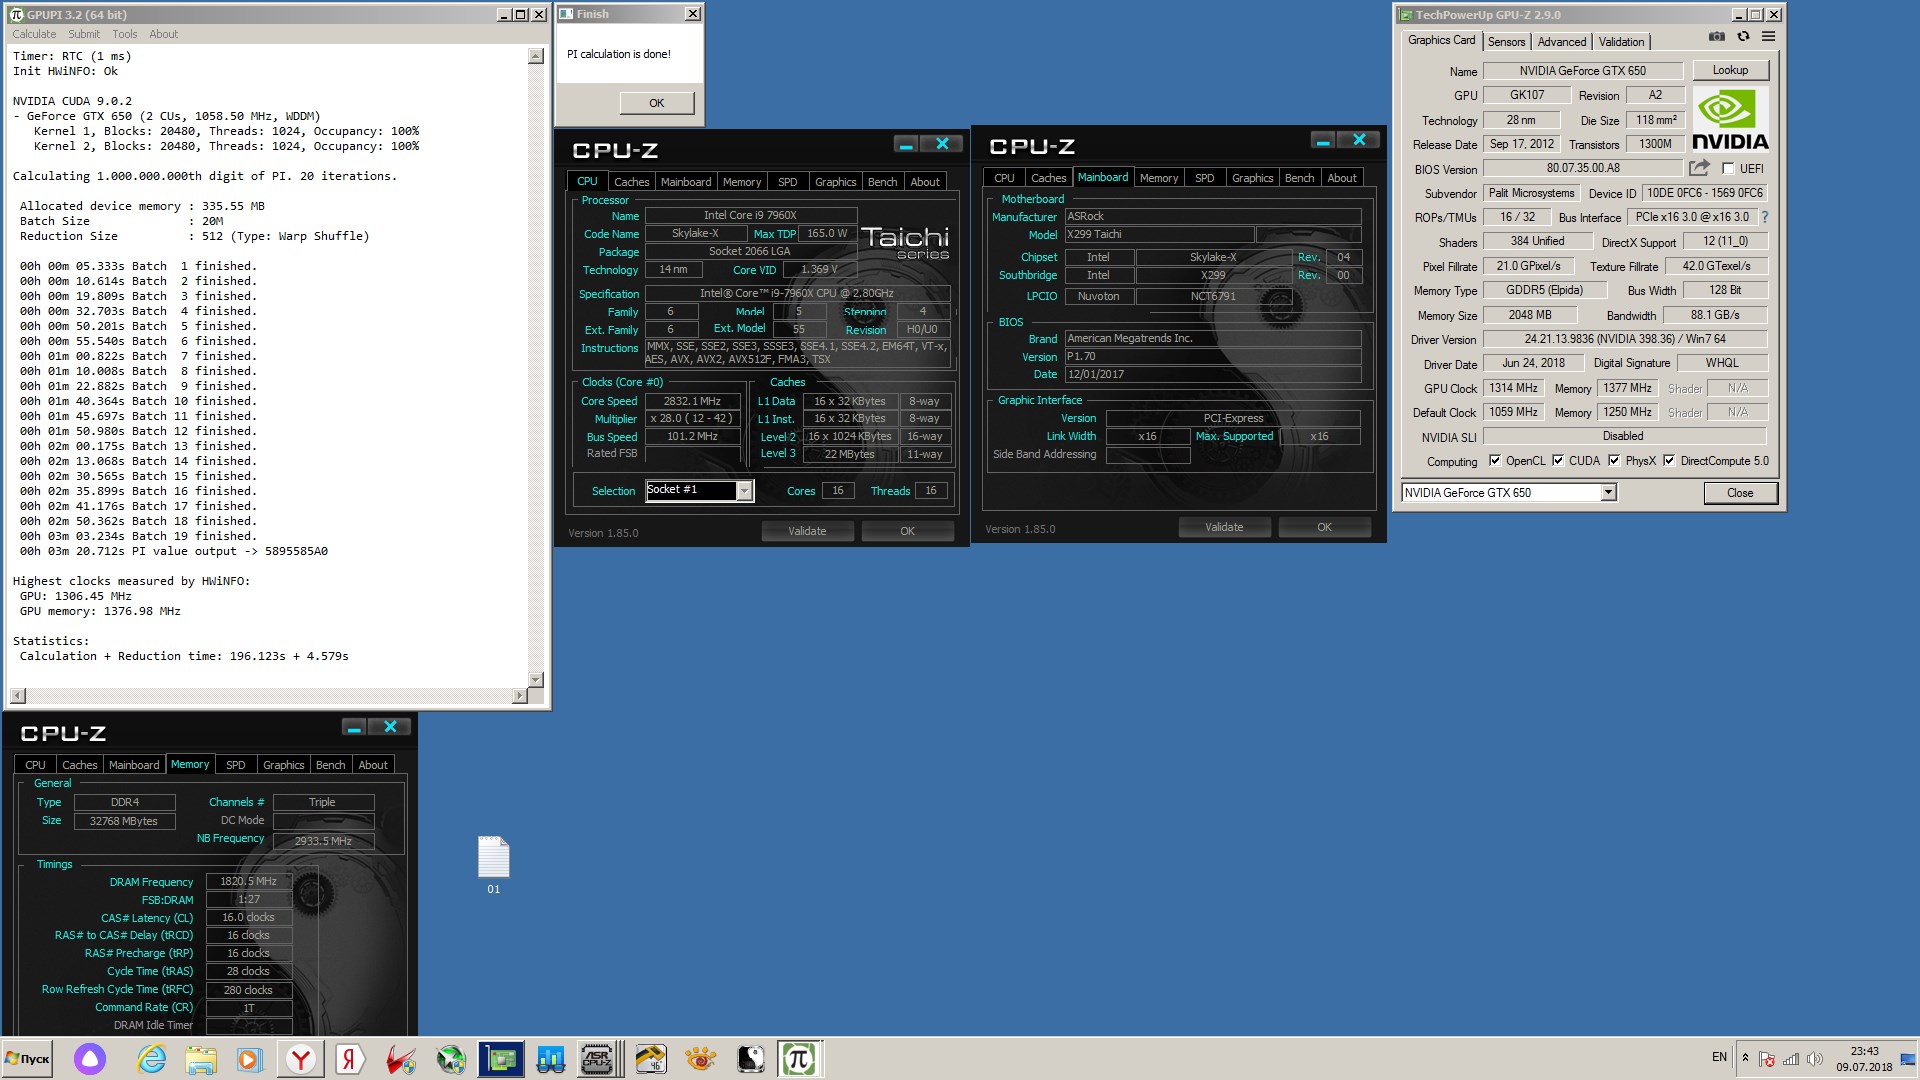Image resolution: width=1920 pixels, height=1080 pixels.
Task: Open the eye-shaped XnView taskbar icon
Action: click(700, 1059)
